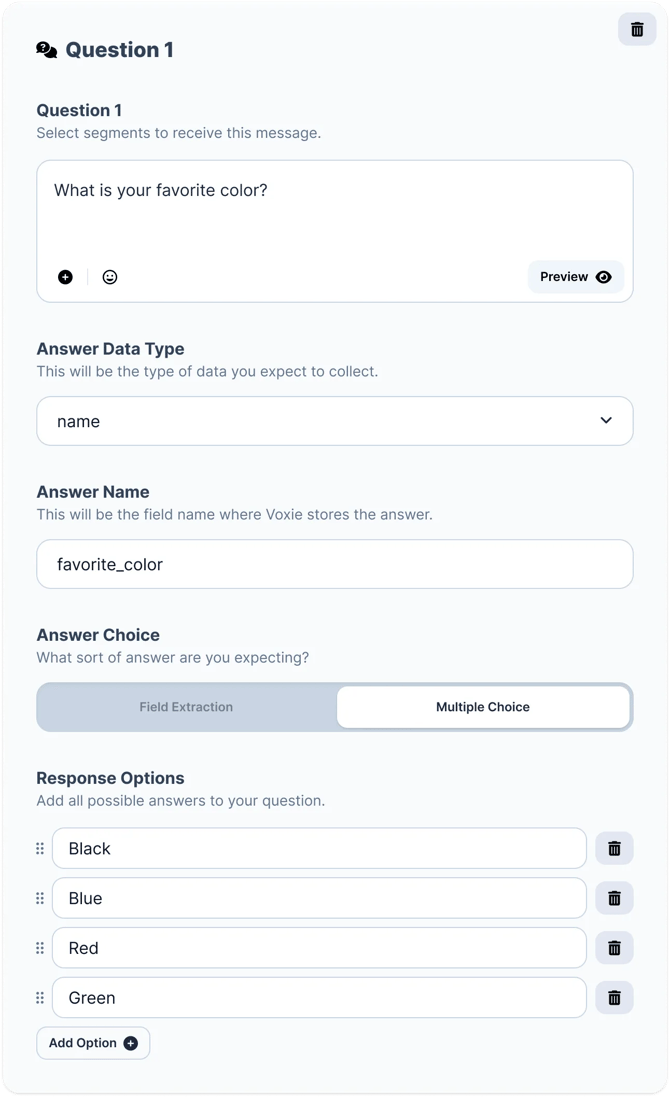Delete the Blue response option
This screenshot has height=1097, width=670.
coord(614,898)
